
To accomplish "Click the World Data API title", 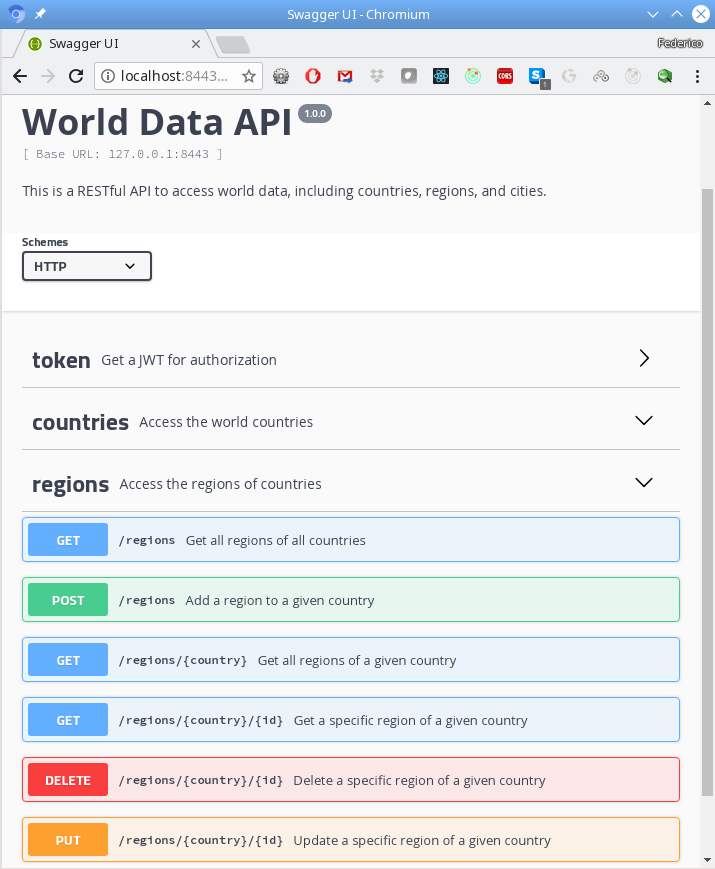I will pos(157,121).
